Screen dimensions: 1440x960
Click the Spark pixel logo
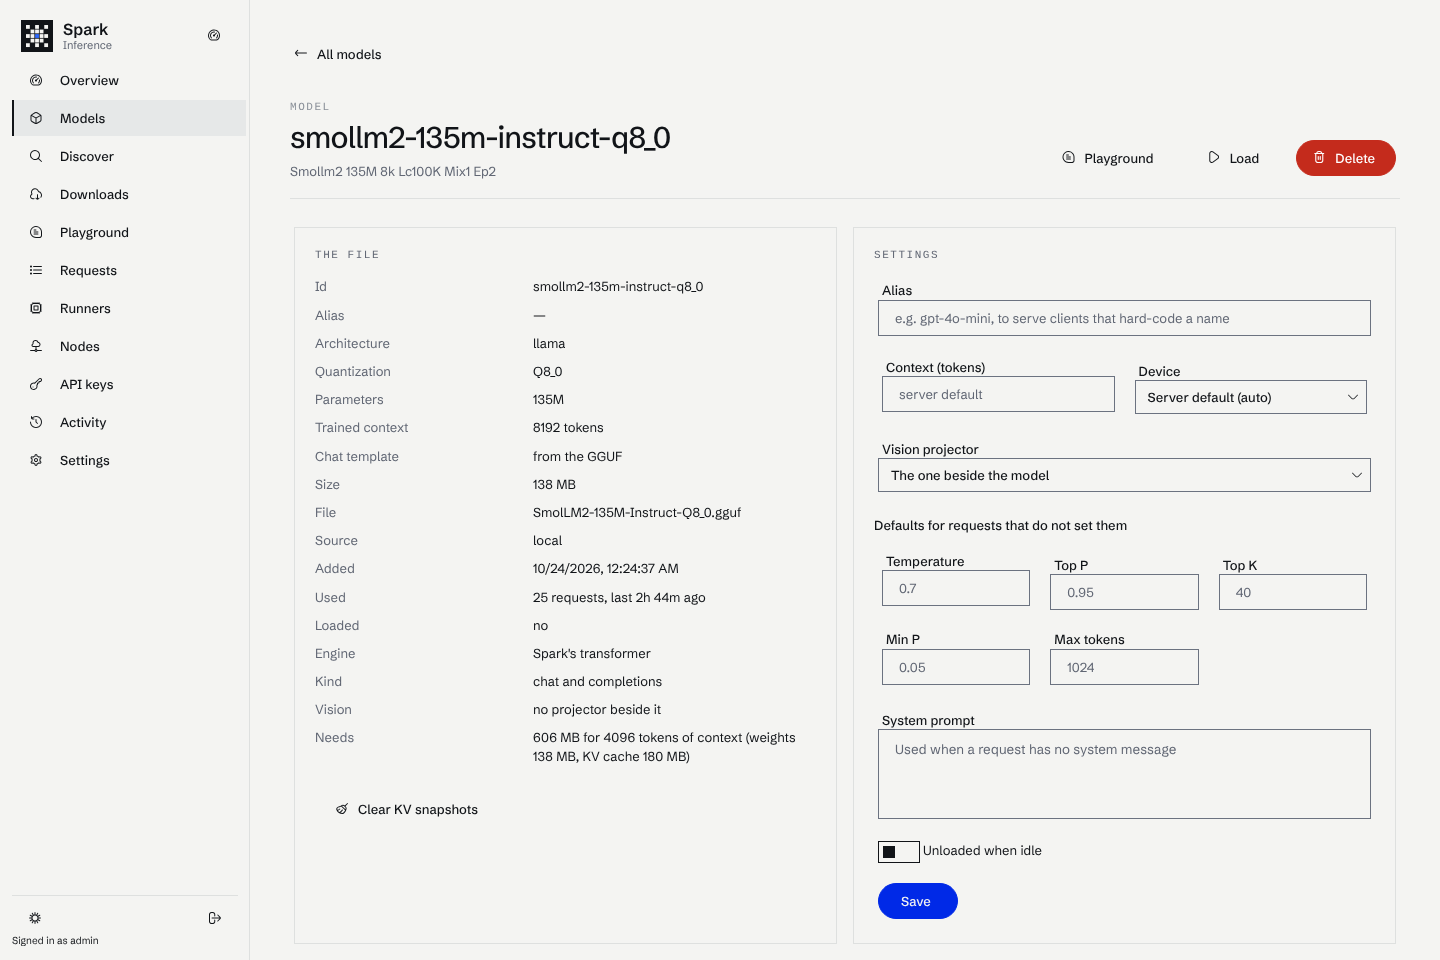(37, 36)
